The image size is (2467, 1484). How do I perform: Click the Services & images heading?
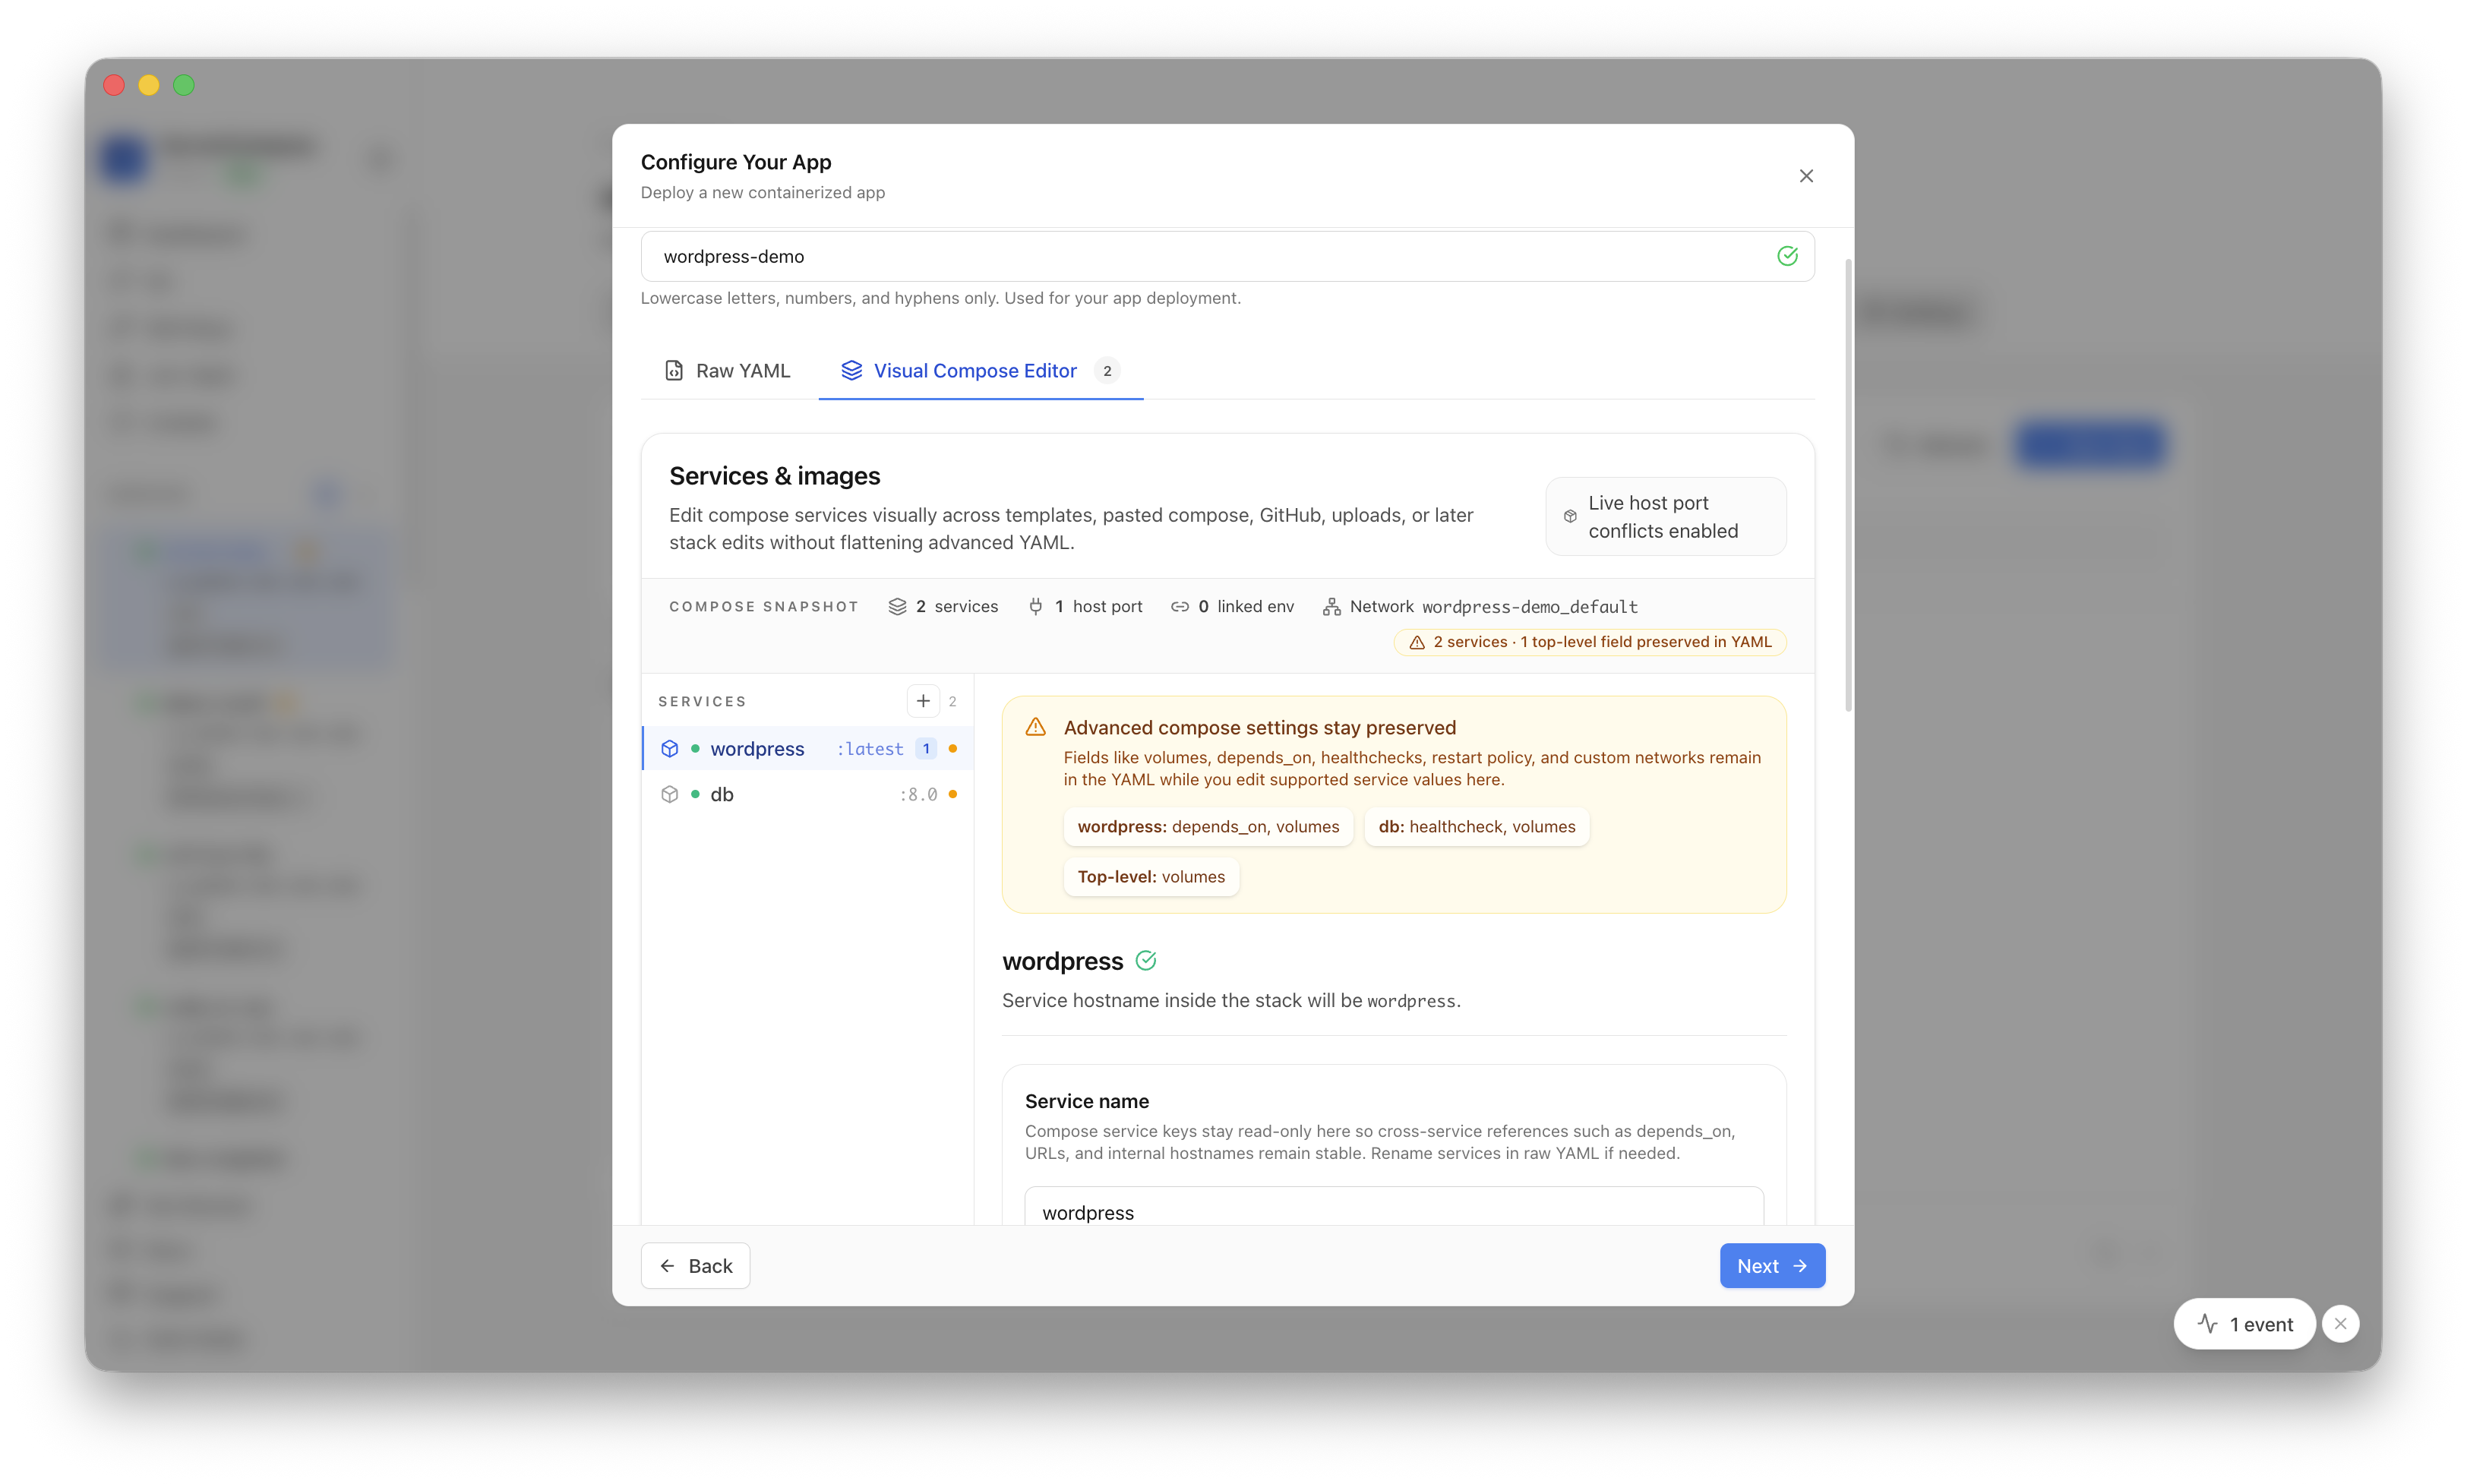coord(774,476)
